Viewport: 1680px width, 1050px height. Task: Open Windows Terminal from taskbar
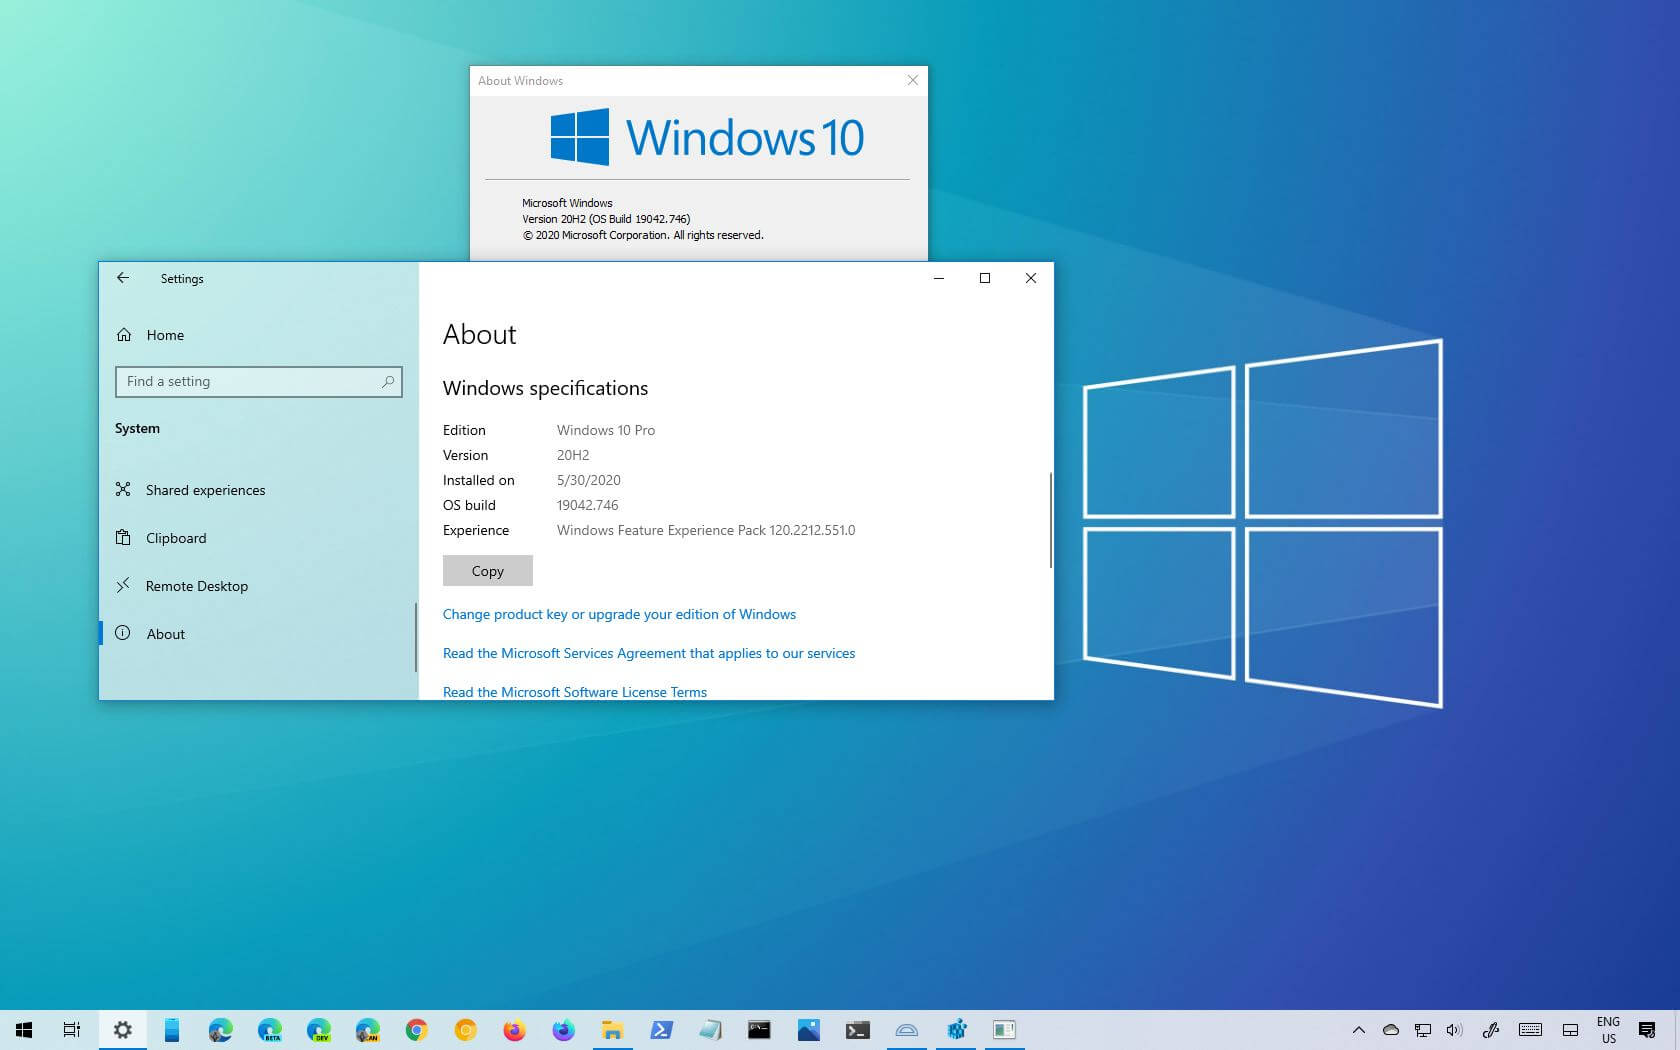(x=857, y=1029)
